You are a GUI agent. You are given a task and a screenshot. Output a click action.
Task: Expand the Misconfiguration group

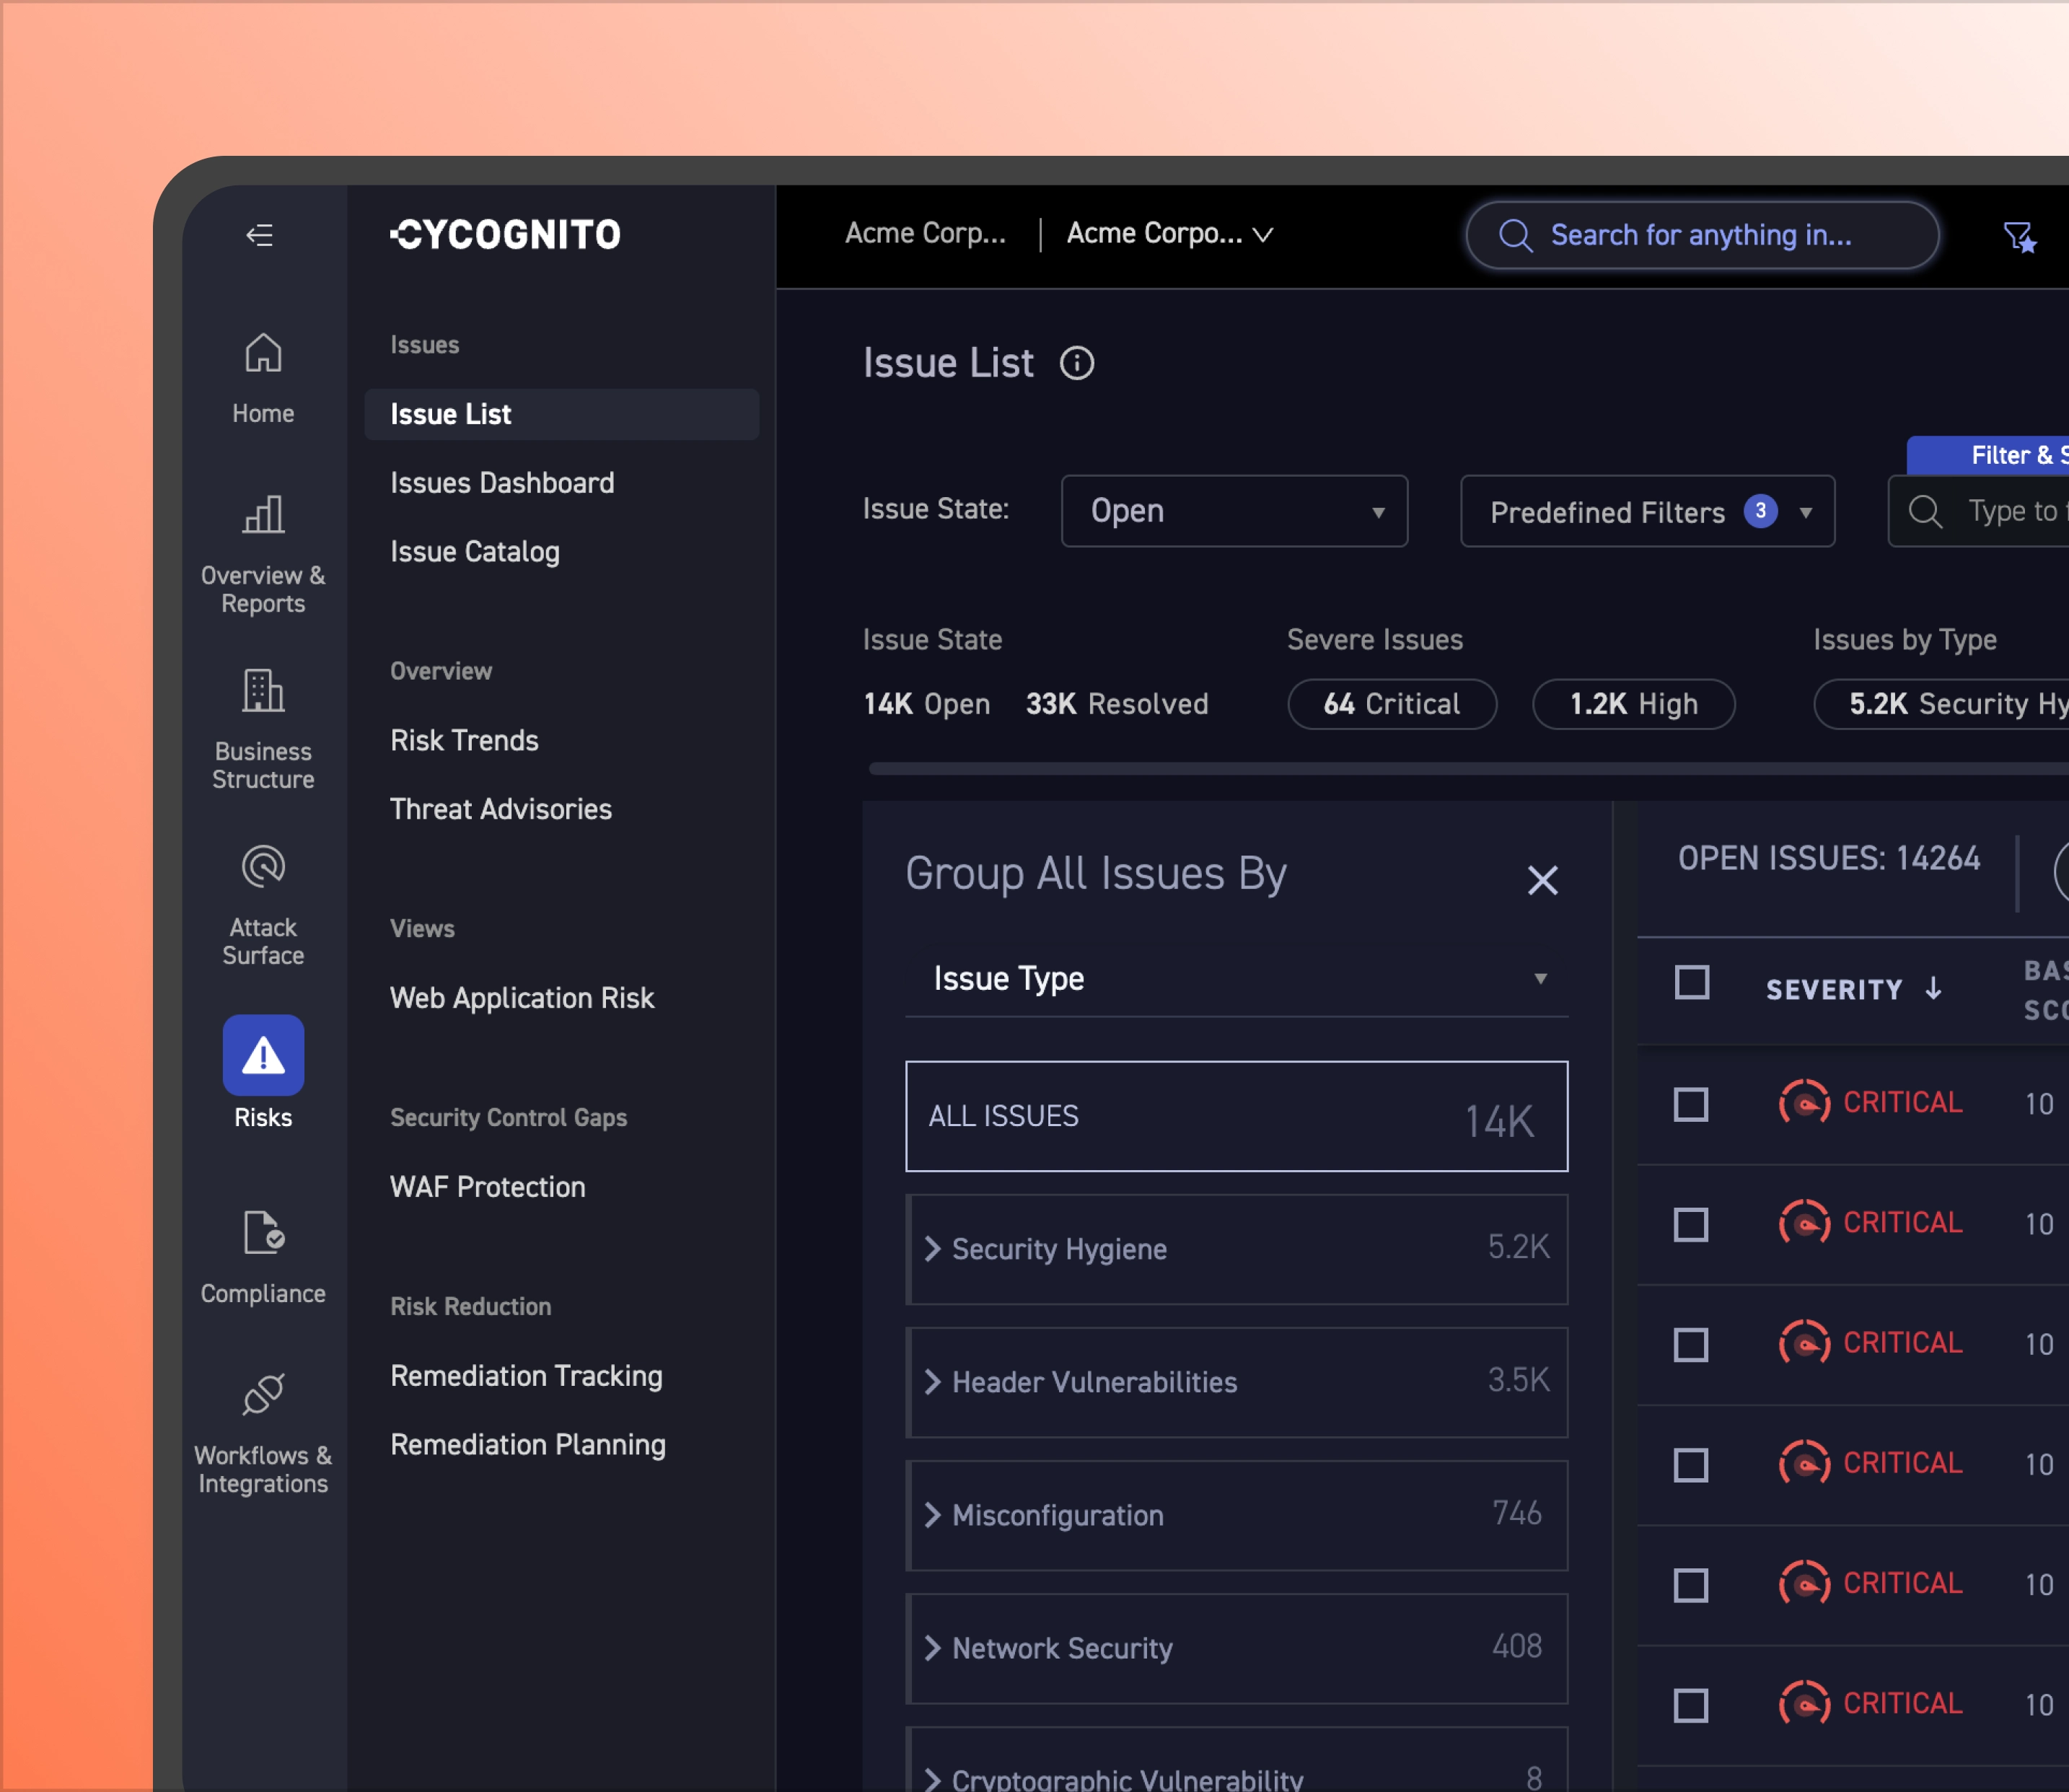click(1236, 1515)
